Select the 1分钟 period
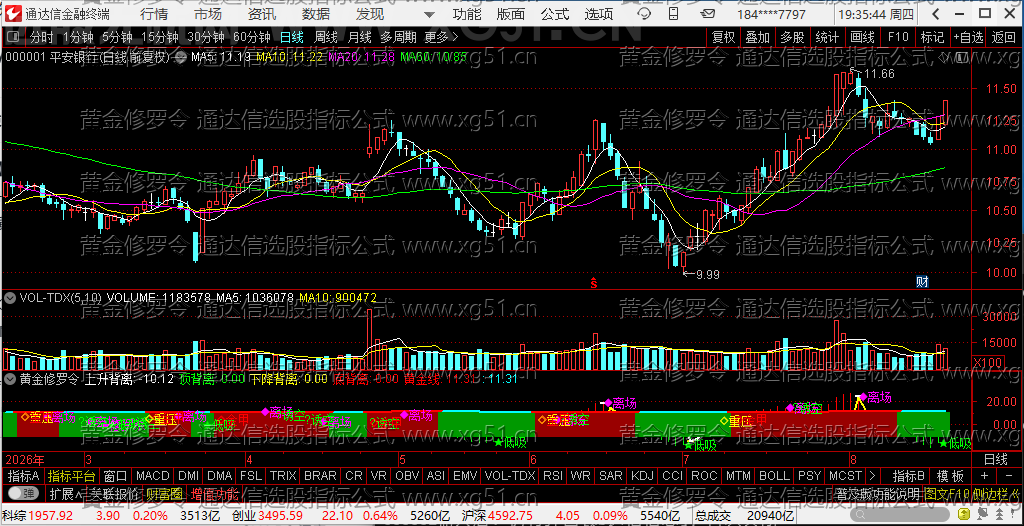1024x526 pixels. [x=78, y=37]
